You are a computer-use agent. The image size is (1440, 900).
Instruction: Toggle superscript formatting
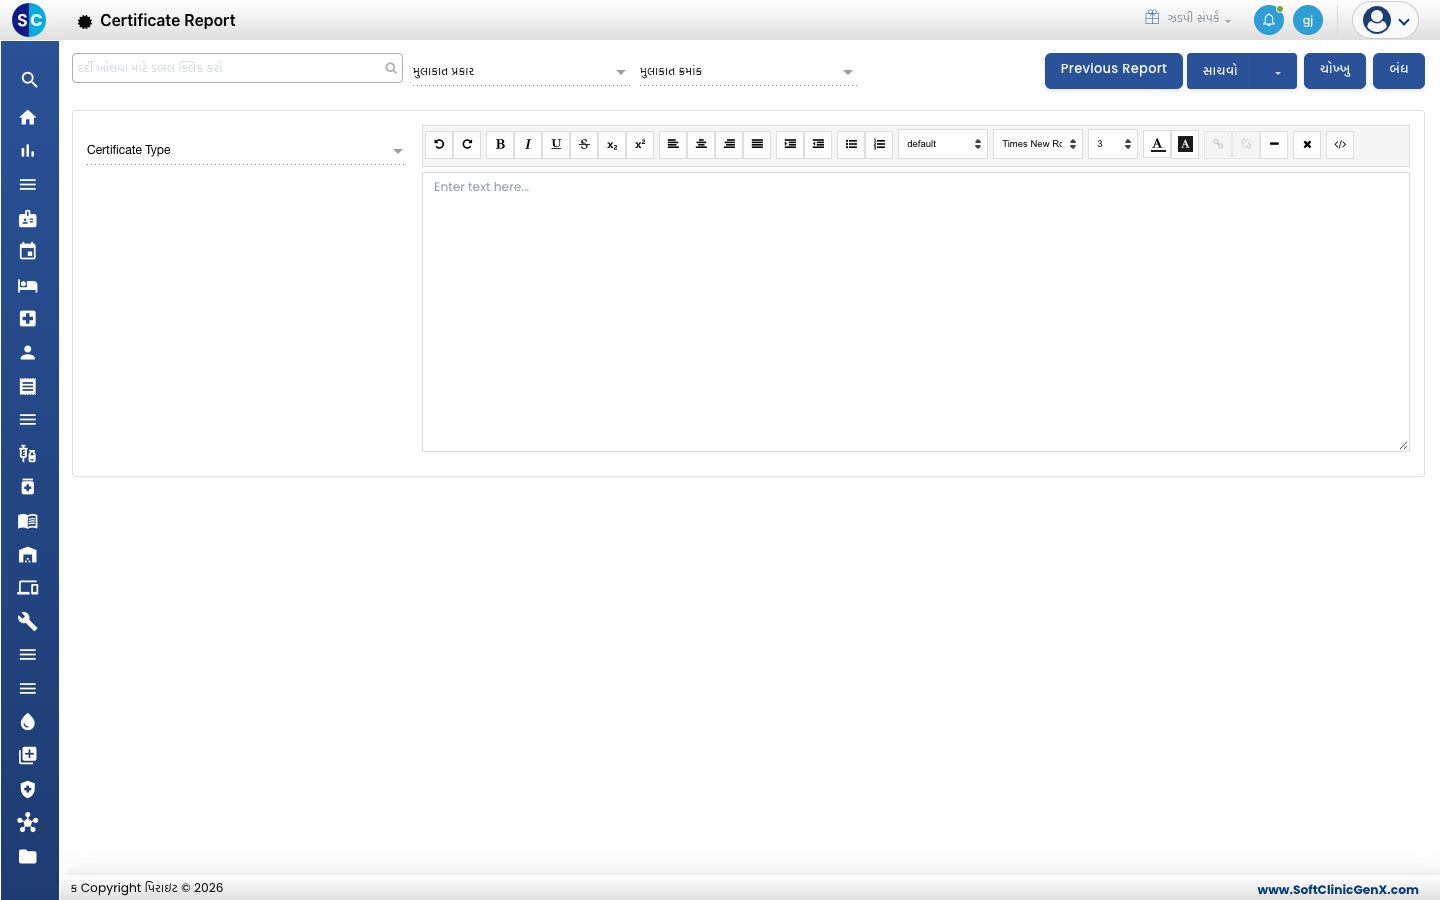pos(640,144)
